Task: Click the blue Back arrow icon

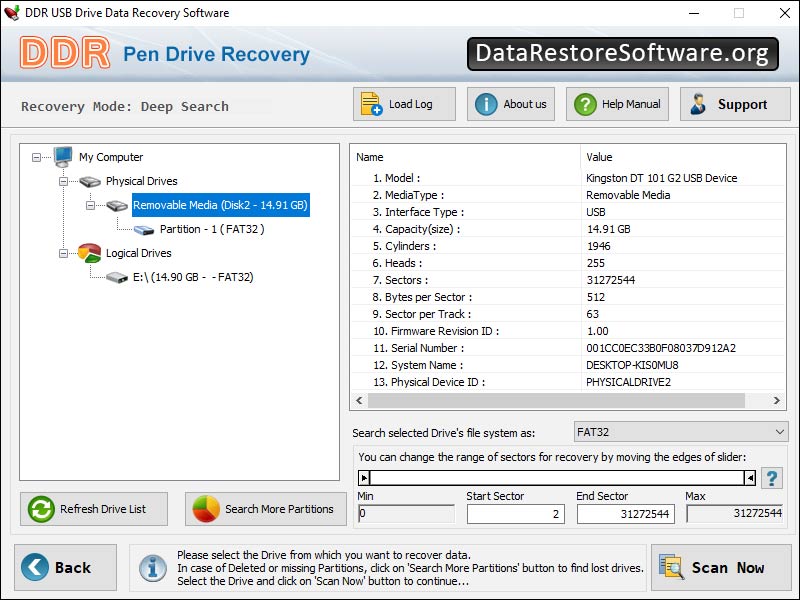Action: [x=35, y=567]
